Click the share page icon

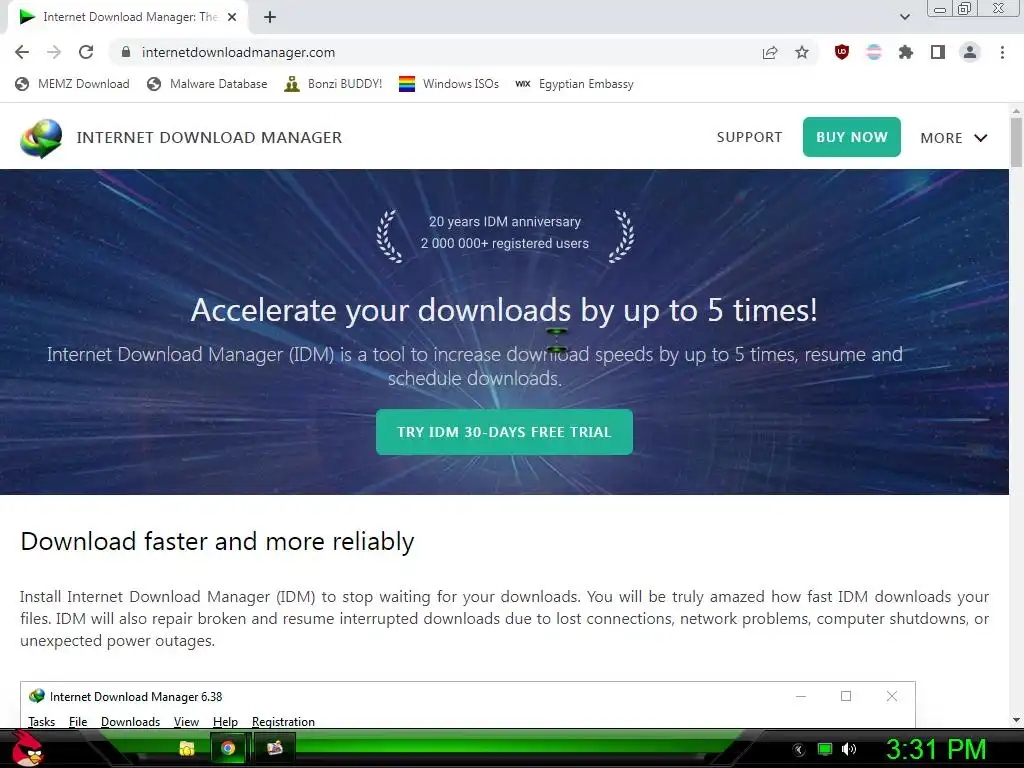[770, 52]
